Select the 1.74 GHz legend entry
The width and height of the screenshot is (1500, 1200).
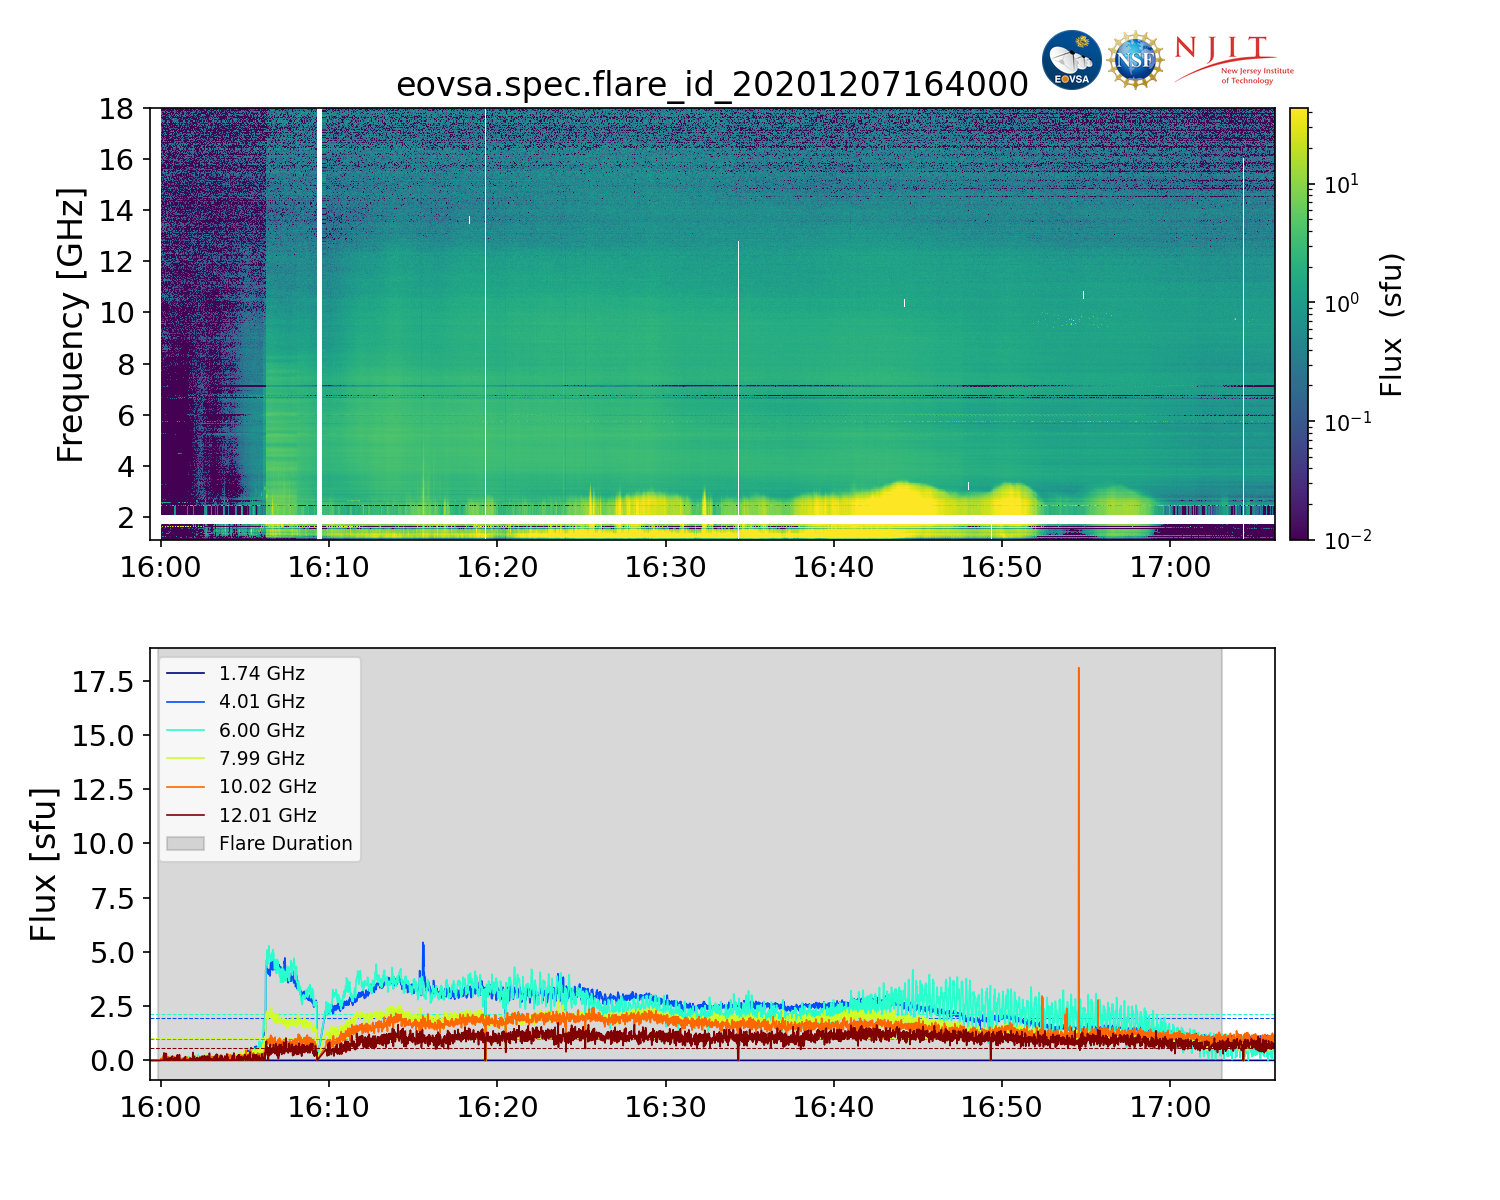(x=261, y=674)
